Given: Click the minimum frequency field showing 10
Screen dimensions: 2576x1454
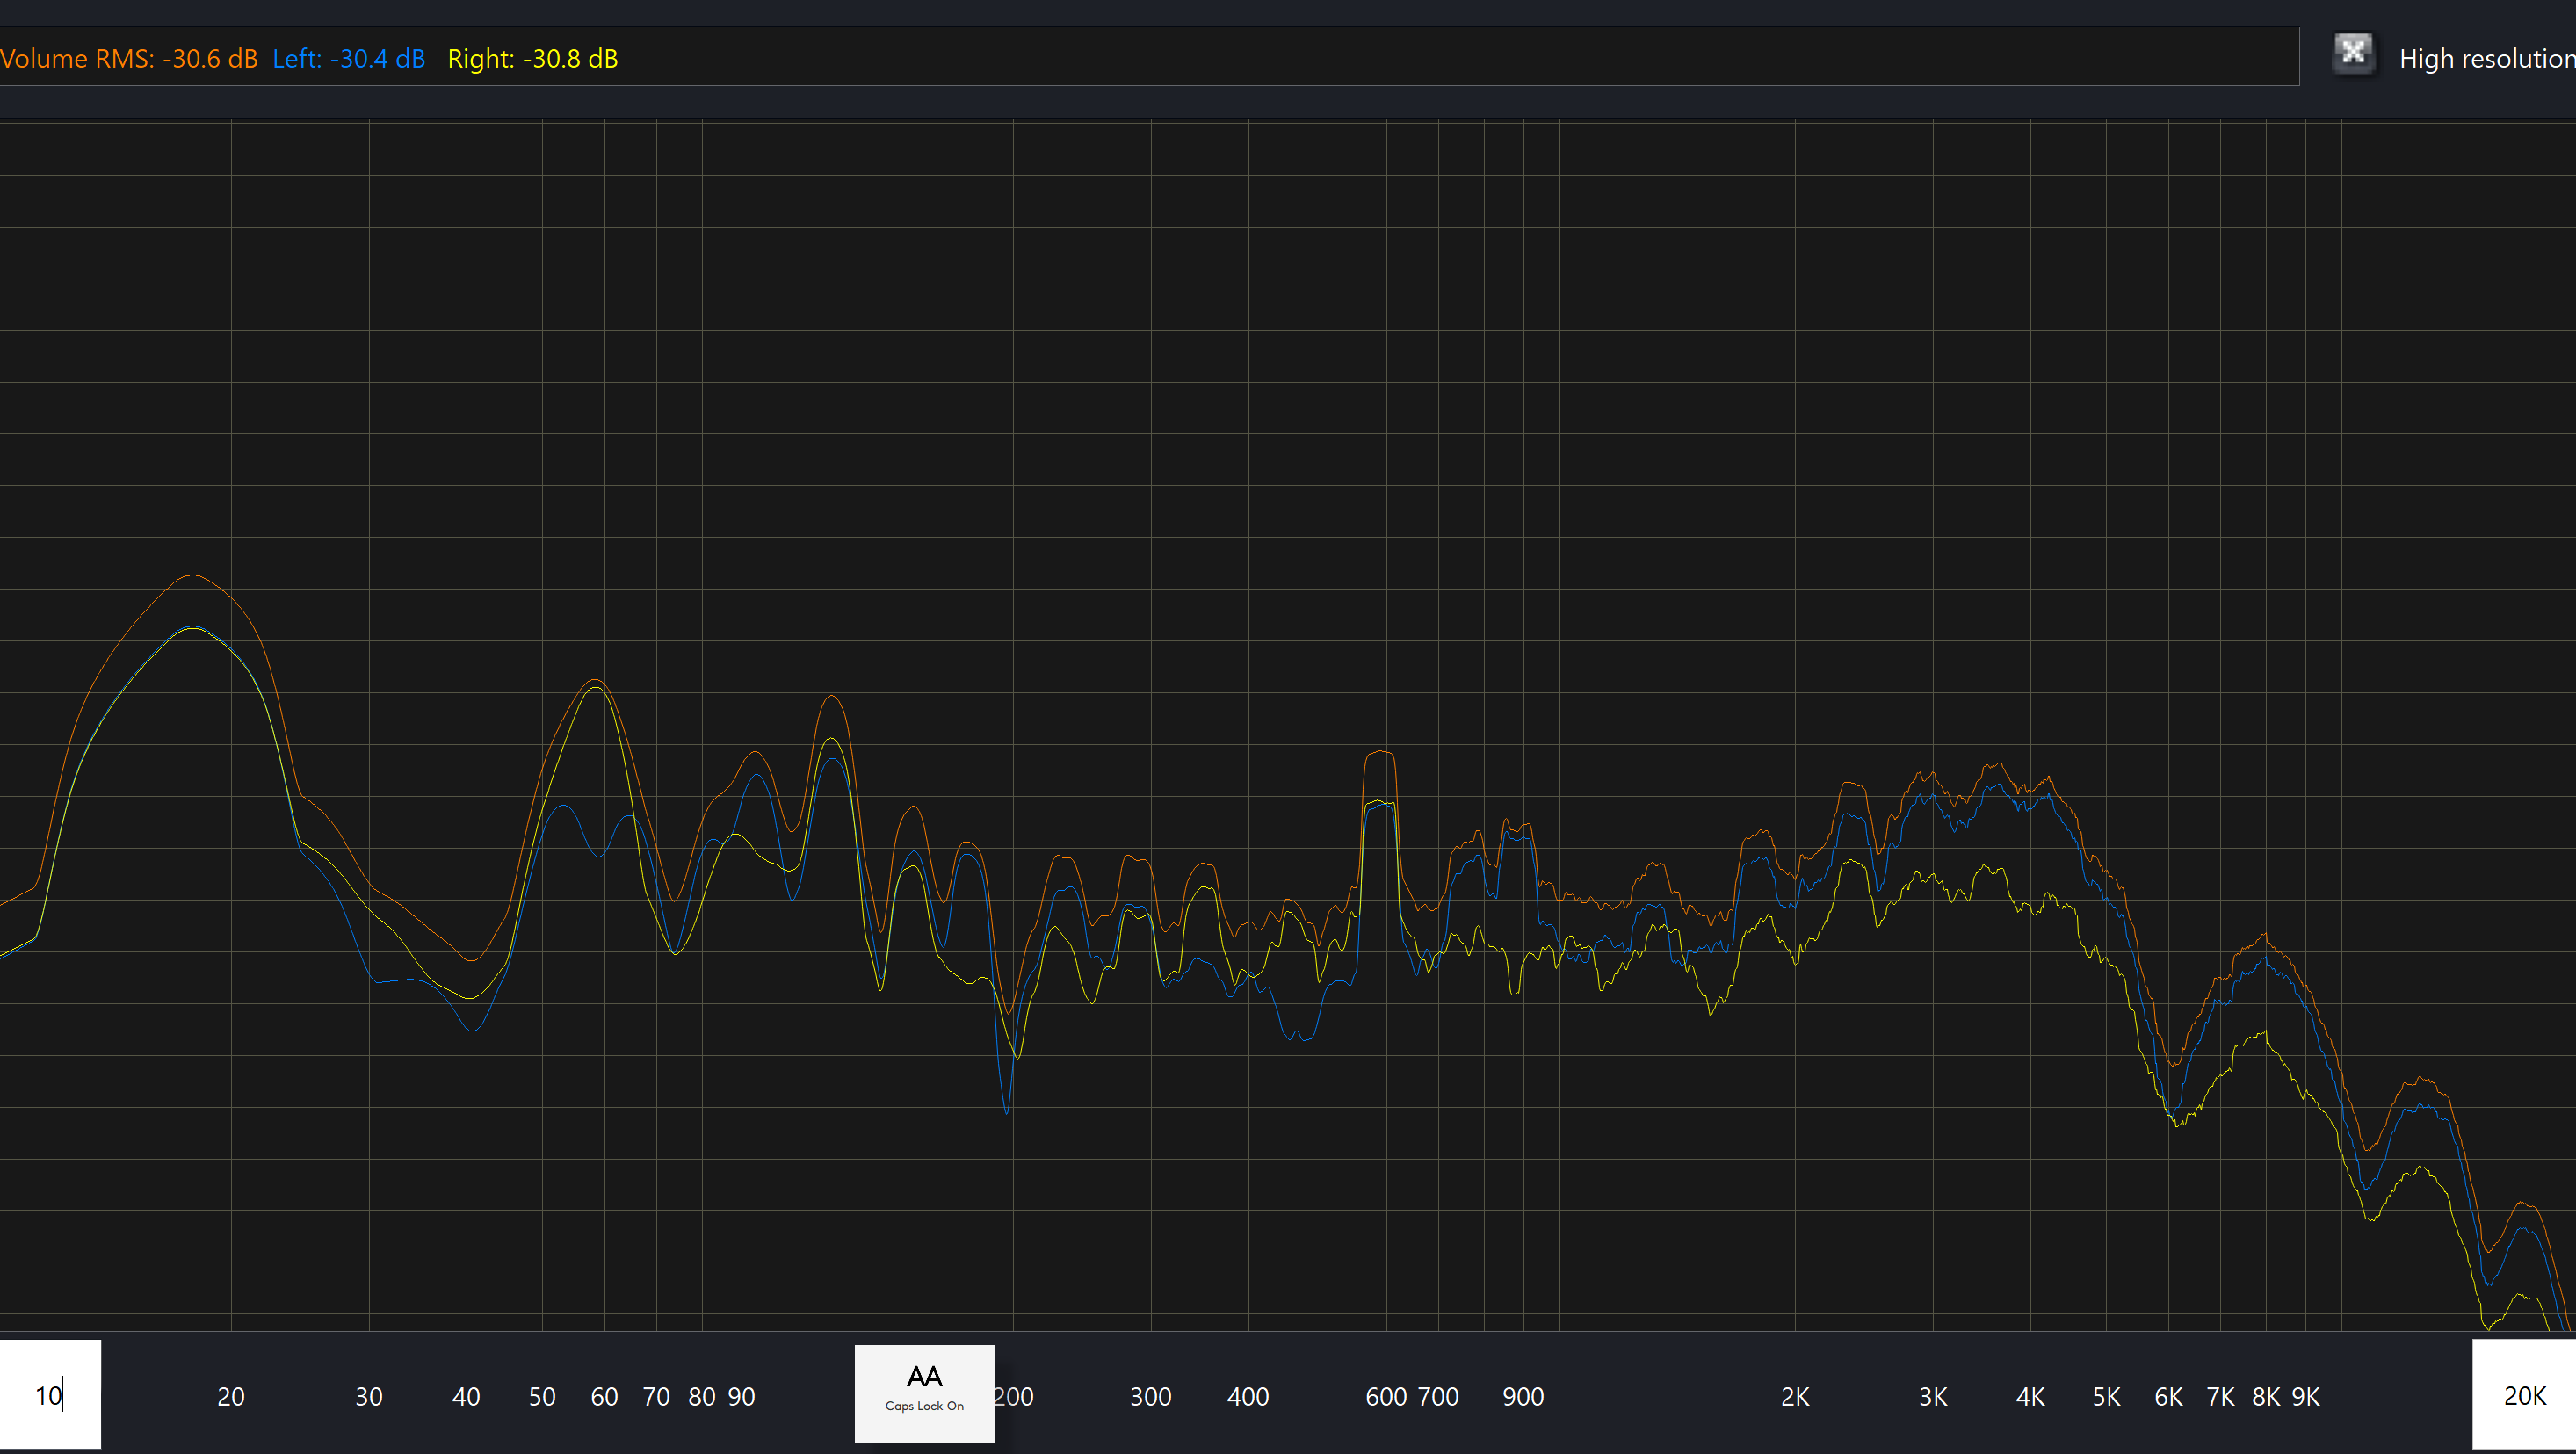Looking at the screenshot, I should 49,1394.
